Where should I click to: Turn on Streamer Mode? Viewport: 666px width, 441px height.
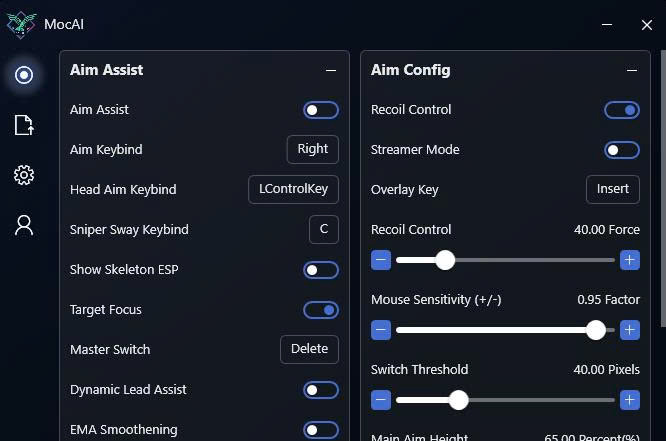(x=622, y=150)
